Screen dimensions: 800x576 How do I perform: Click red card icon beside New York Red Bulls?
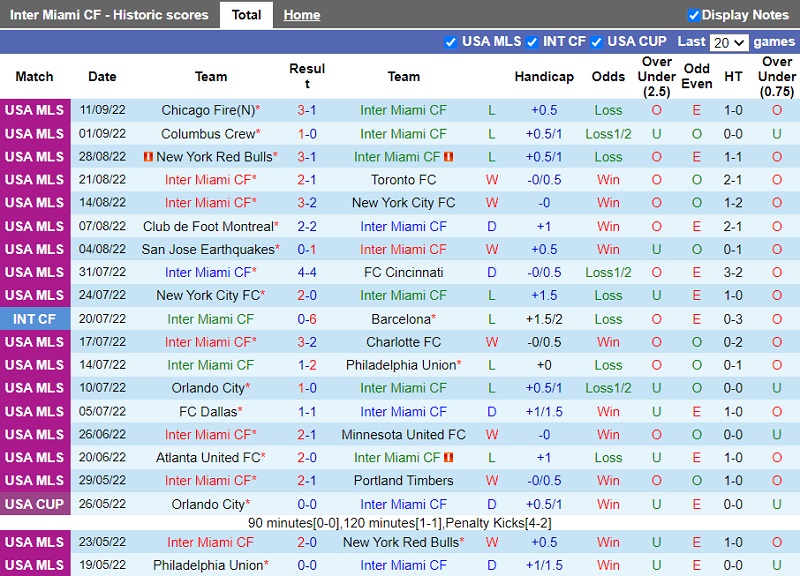tap(149, 157)
